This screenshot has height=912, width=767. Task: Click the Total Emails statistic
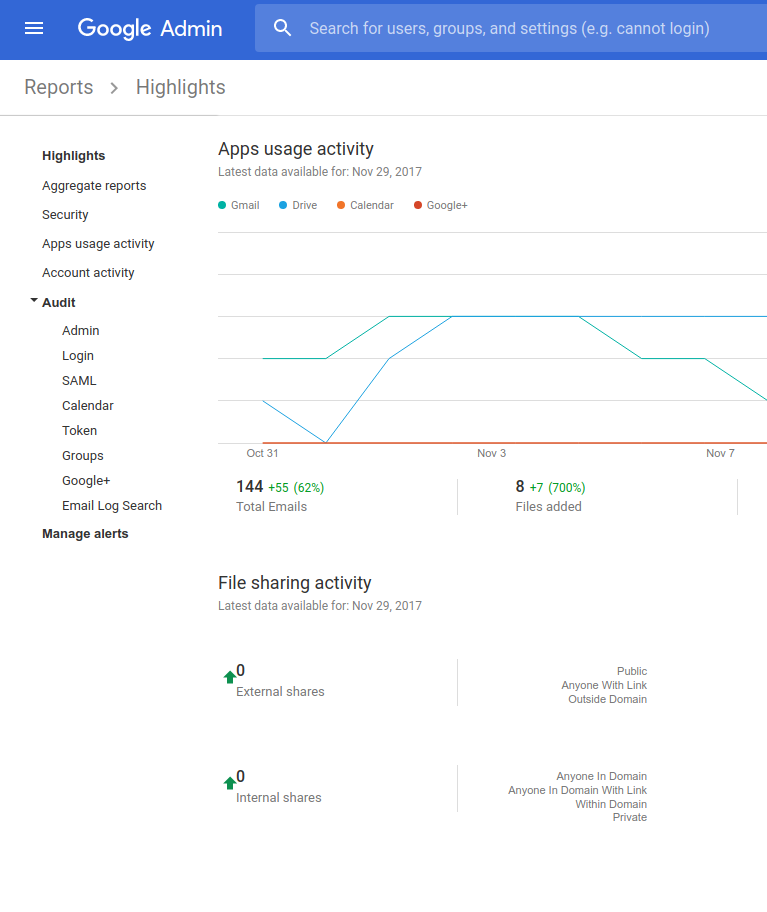click(272, 496)
